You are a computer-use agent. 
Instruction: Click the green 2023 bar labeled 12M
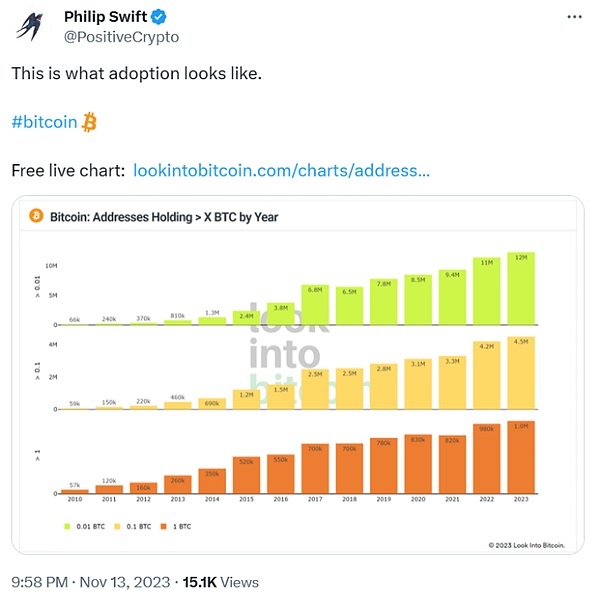520,290
